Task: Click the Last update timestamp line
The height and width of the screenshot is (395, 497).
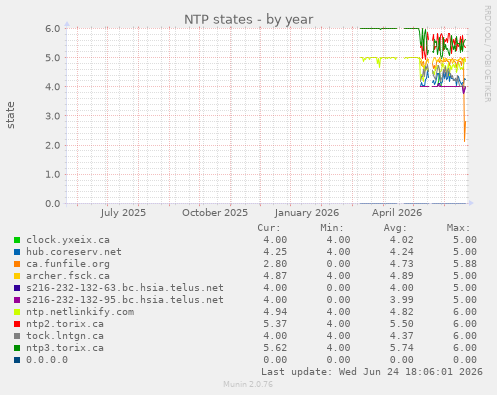Action: click(x=372, y=372)
